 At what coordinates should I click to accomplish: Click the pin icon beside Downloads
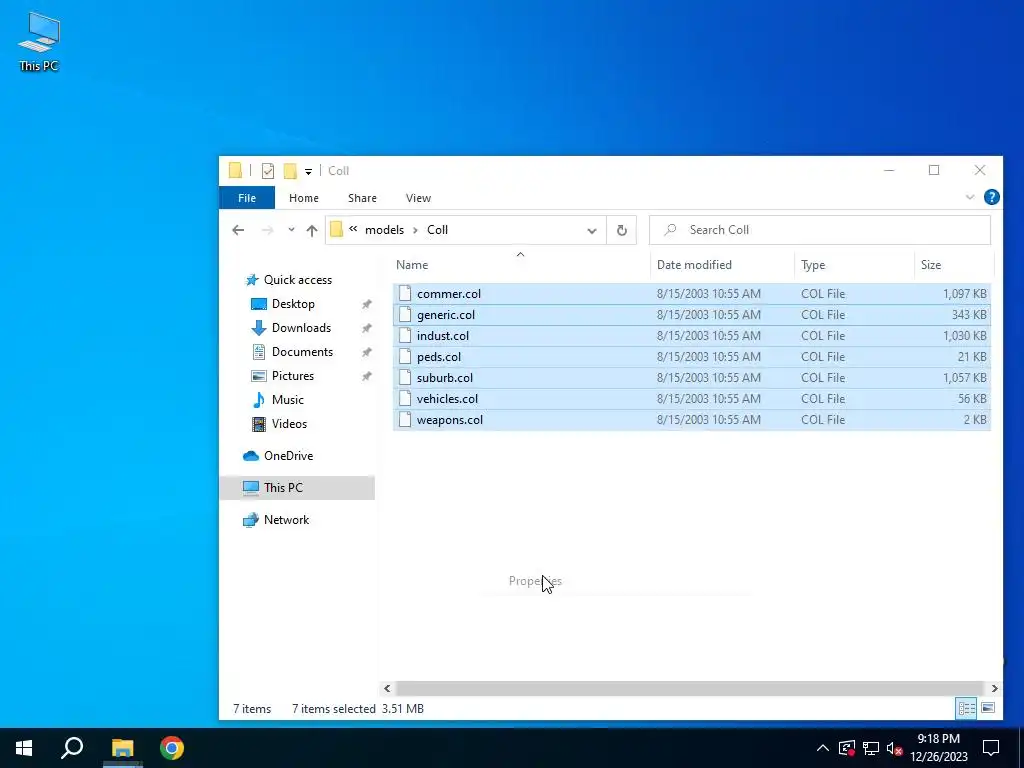pos(367,328)
